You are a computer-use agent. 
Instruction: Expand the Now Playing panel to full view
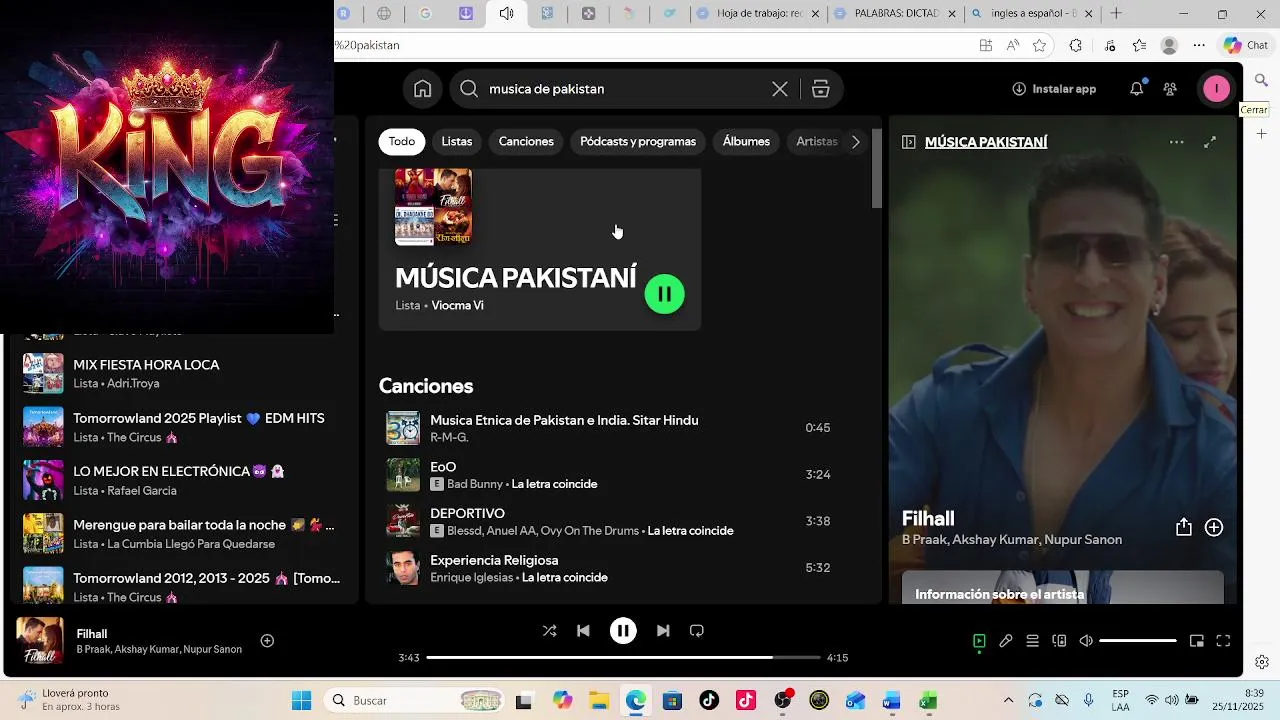click(x=1210, y=142)
